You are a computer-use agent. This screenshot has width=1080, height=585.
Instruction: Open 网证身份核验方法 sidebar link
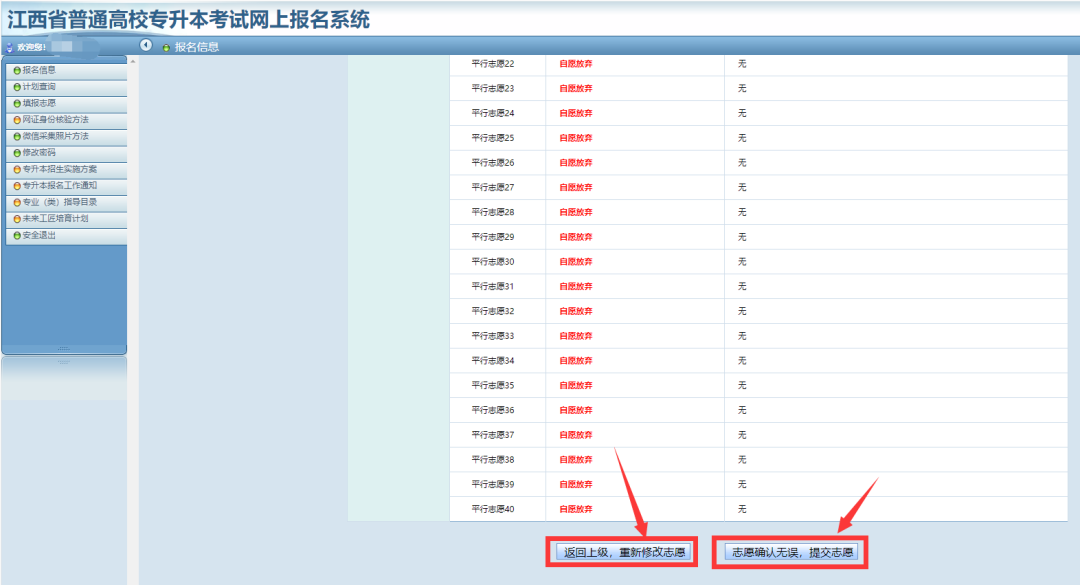[x=66, y=120]
